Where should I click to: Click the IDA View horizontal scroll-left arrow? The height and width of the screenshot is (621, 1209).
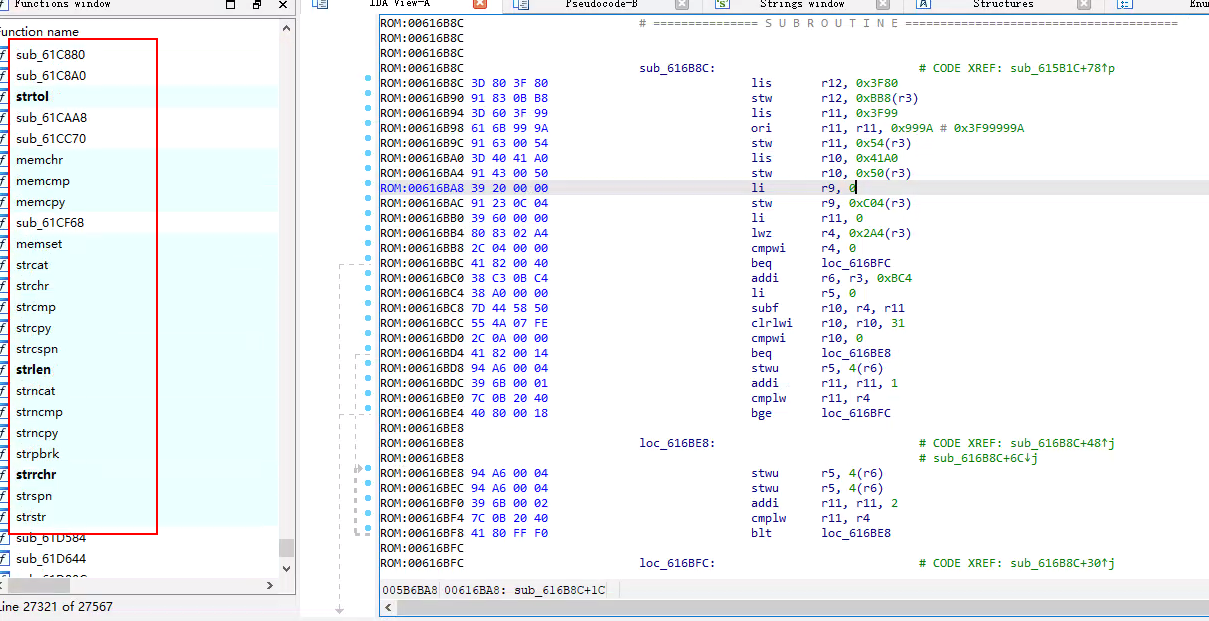coord(389,607)
